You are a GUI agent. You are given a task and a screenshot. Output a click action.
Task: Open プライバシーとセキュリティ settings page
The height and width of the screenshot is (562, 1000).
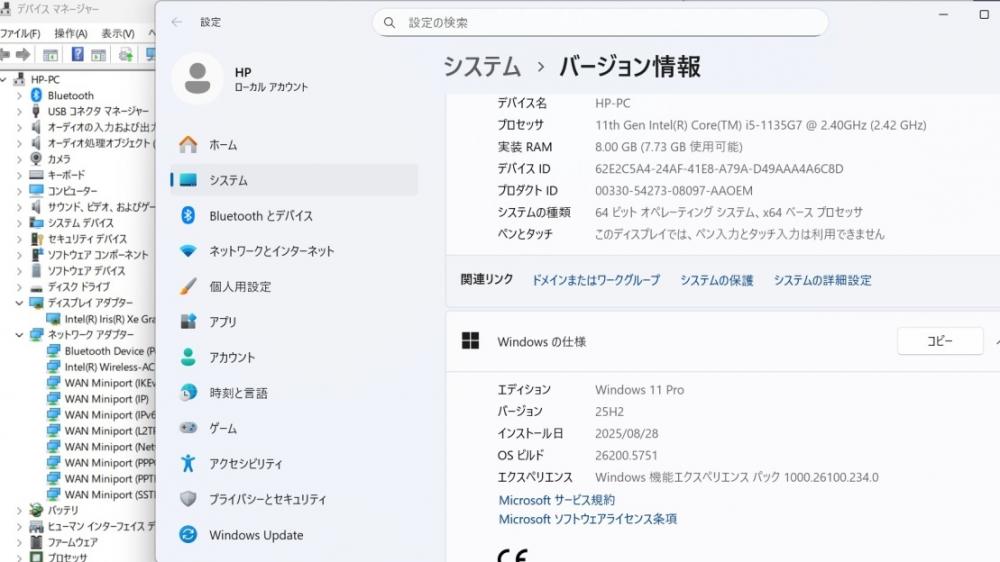click(x=293, y=499)
